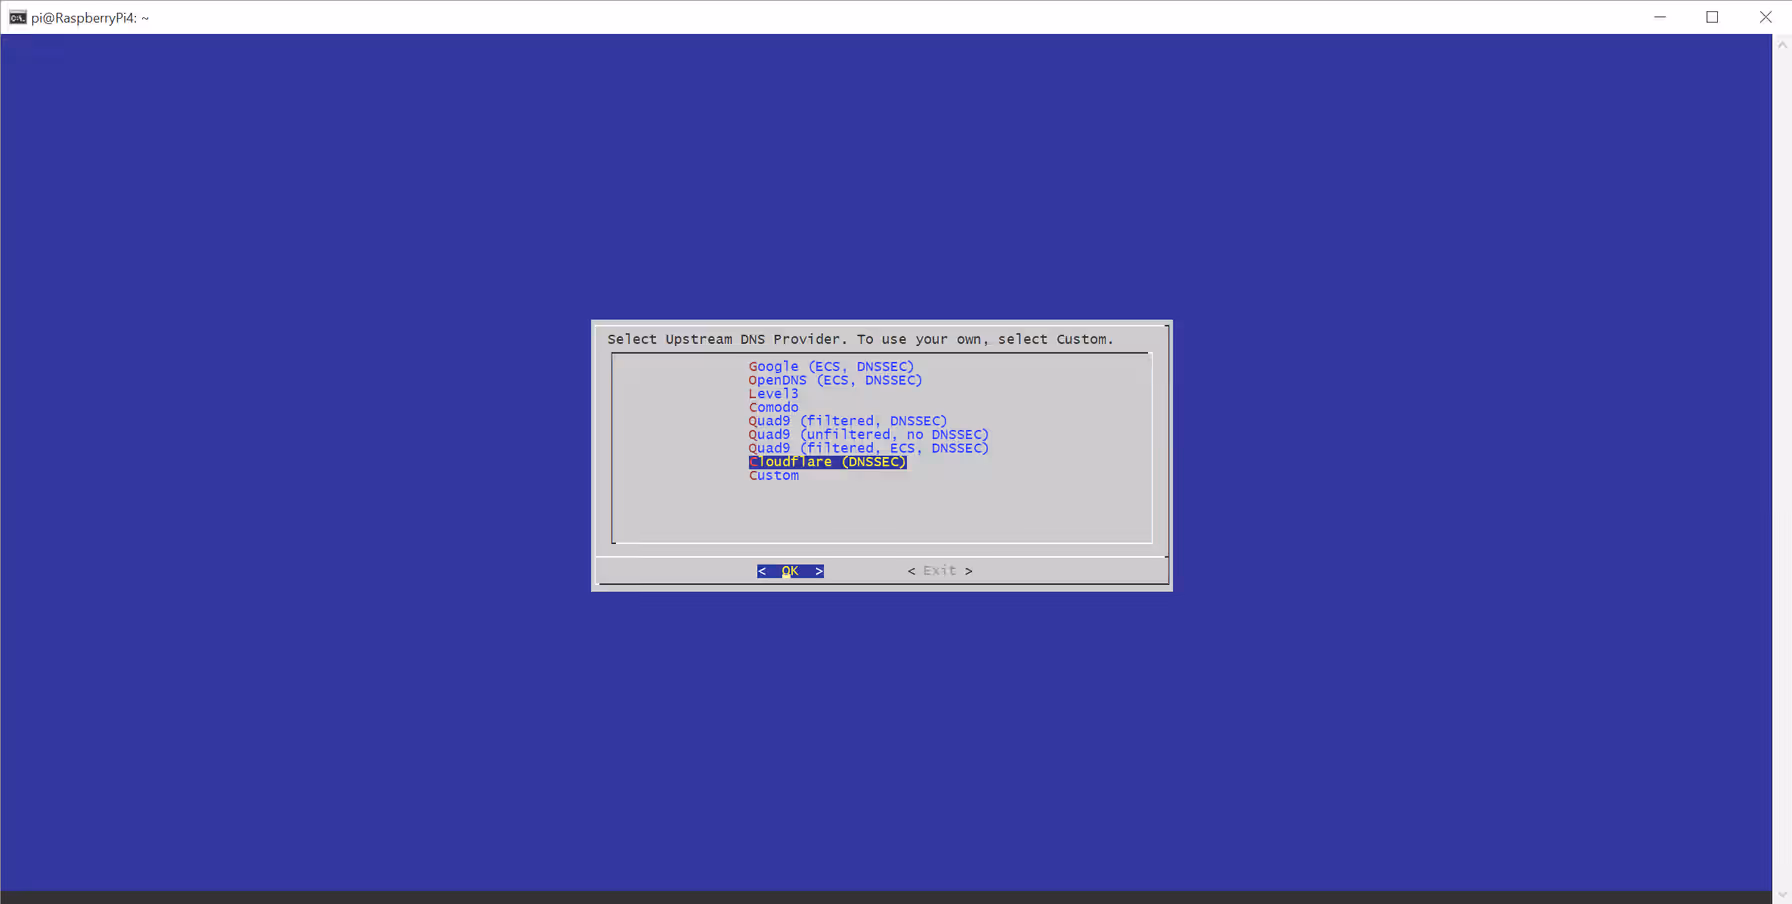The height and width of the screenshot is (904, 1792).
Task: Click highlighted Cloudflare (DNSSEC) entry
Action: coord(827,462)
